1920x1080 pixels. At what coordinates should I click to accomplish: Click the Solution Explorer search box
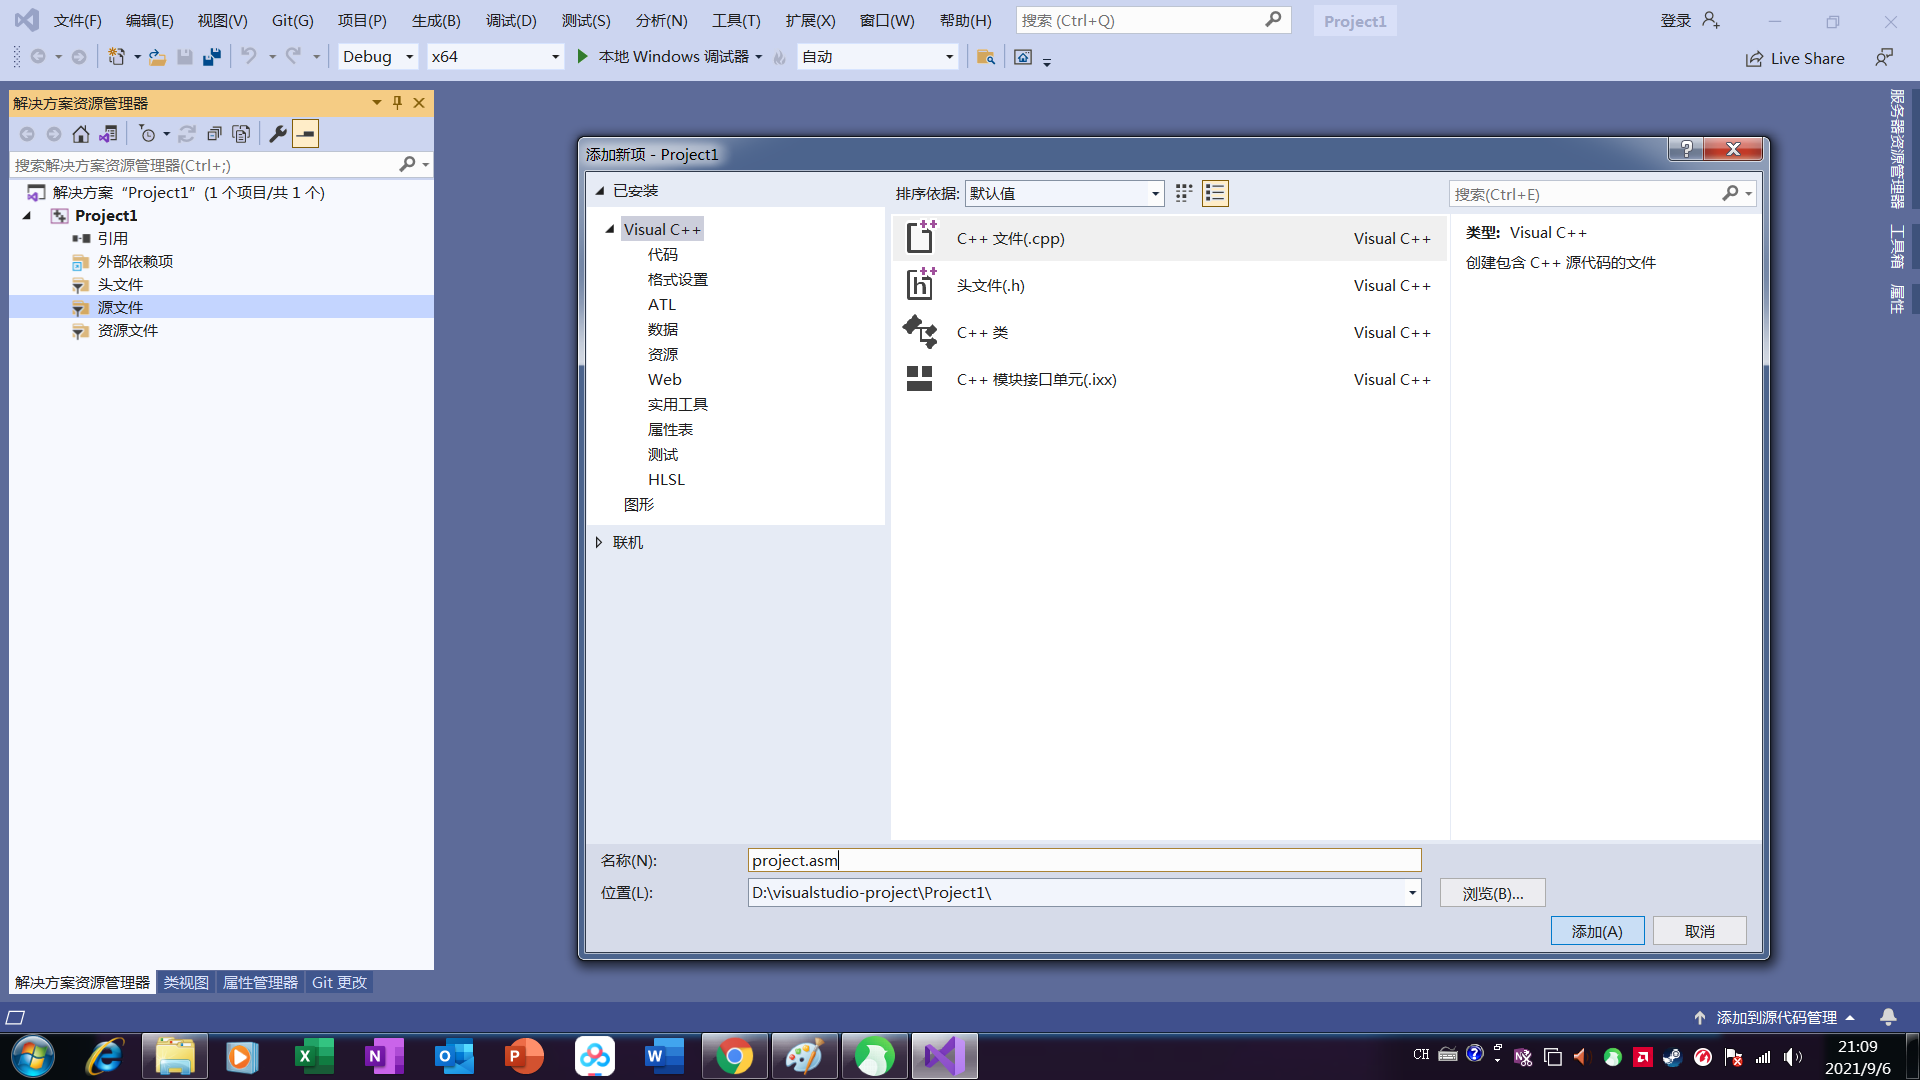click(x=205, y=165)
